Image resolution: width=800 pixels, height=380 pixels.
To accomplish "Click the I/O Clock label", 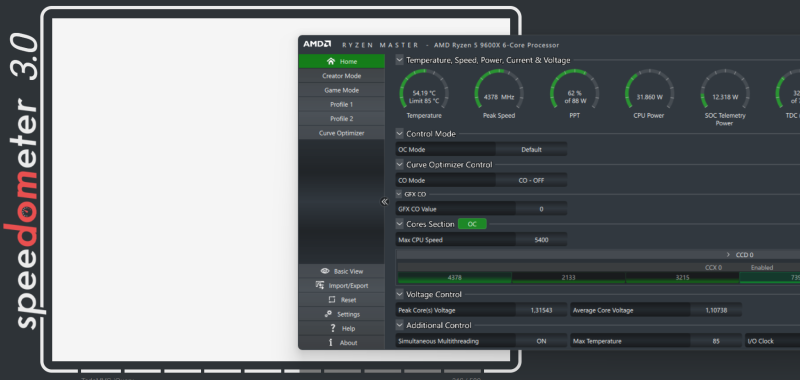I will tap(760, 341).
